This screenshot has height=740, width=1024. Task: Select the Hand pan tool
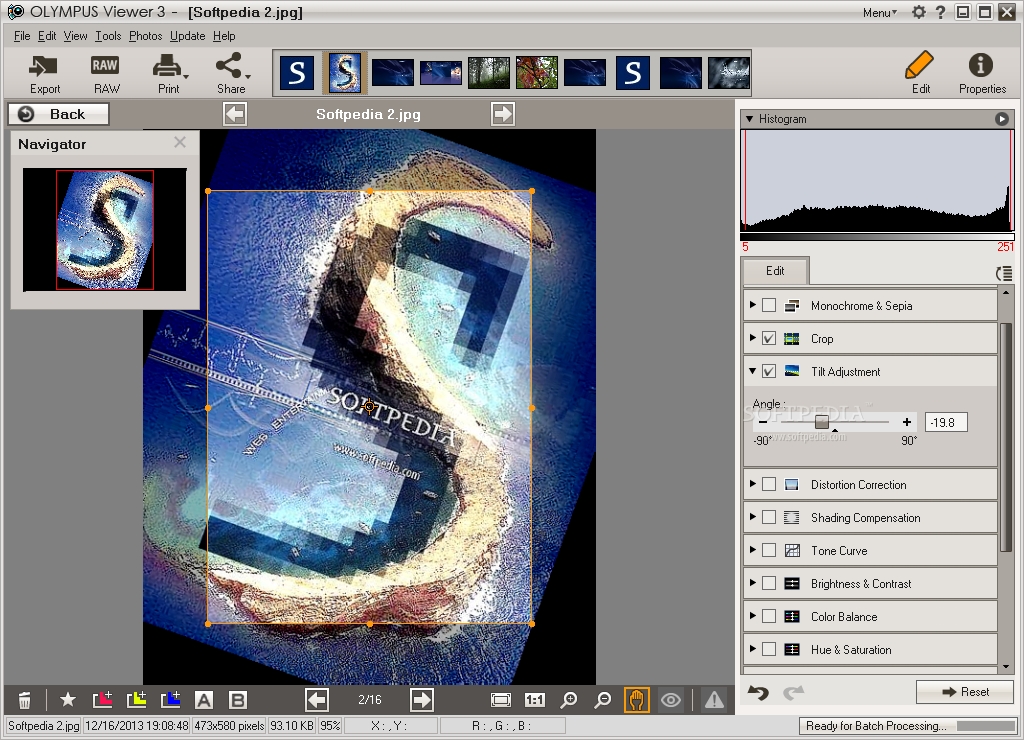[x=638, y=700]
